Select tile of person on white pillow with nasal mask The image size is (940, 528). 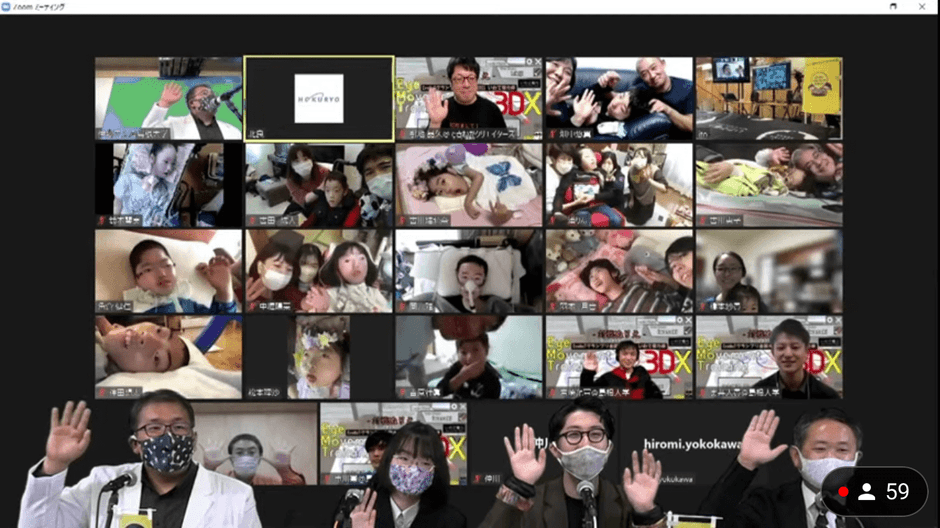[468, 271]
